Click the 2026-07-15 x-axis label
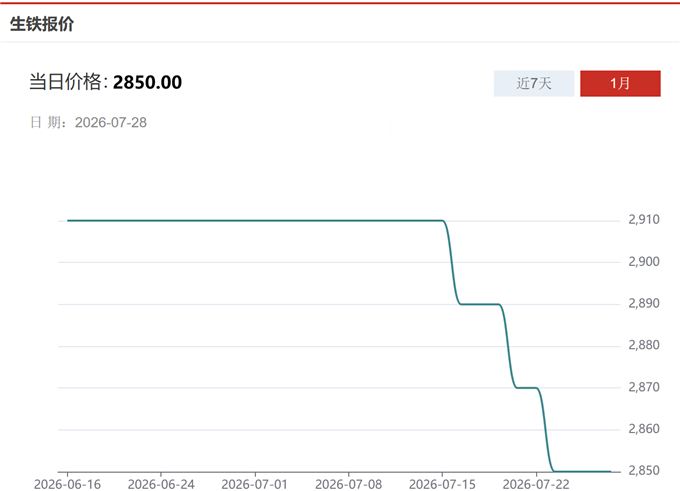680x491 pixels. point(442,484)
